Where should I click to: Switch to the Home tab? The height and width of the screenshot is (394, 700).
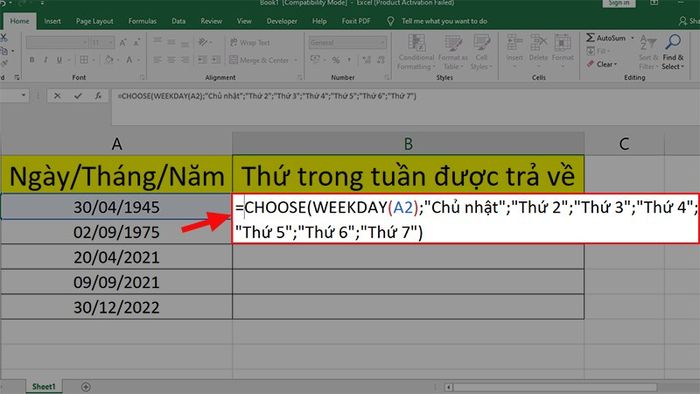[20, 21]
